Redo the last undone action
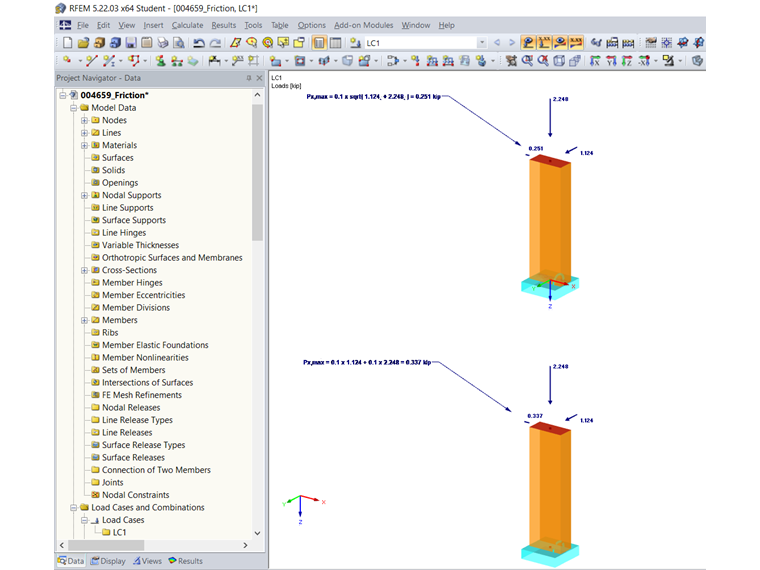This screenshot has width=760, height=570. (215, 43)
